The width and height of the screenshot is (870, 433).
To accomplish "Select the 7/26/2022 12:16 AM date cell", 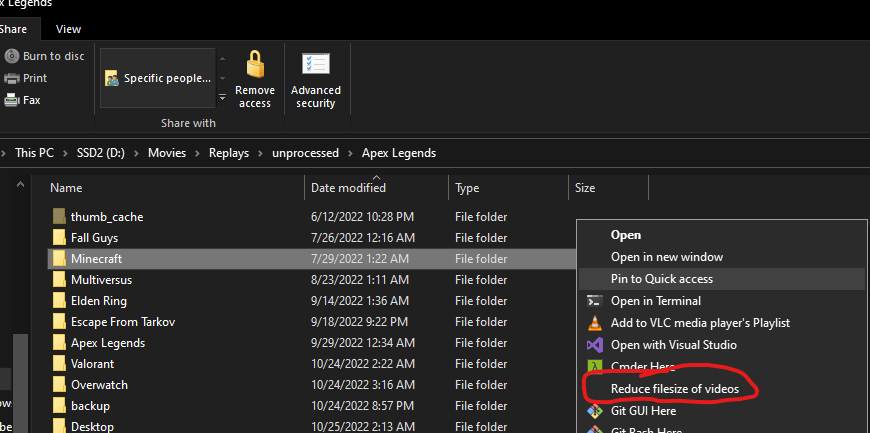I will (363, 238).
